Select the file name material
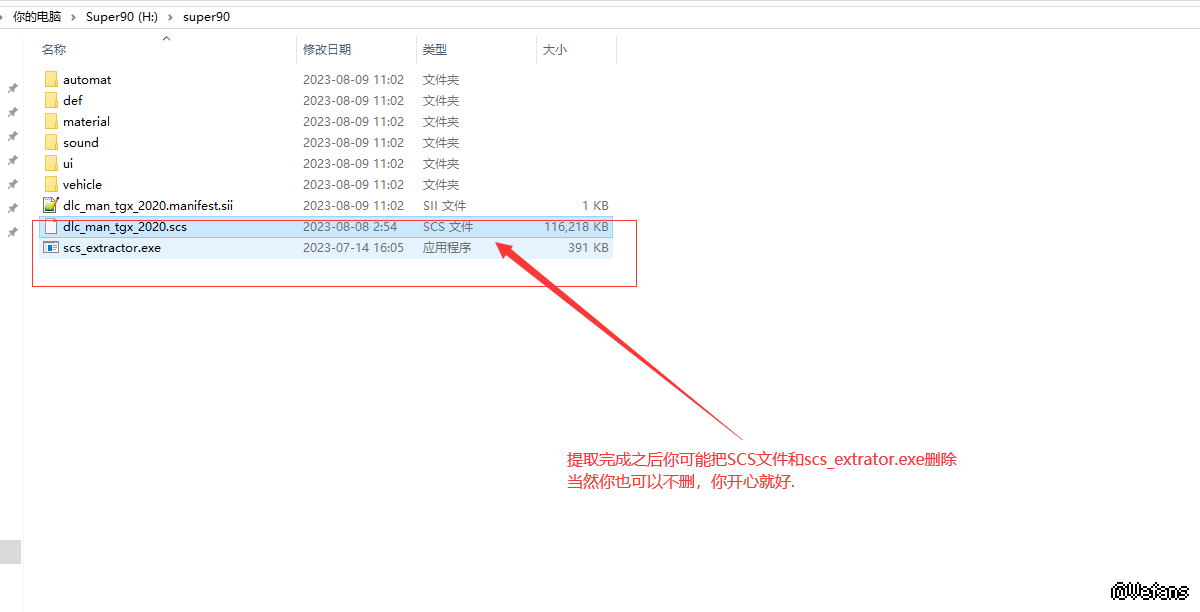This screenshot has width=1200, height=612. pyautogui.click(x=86, y=121)
